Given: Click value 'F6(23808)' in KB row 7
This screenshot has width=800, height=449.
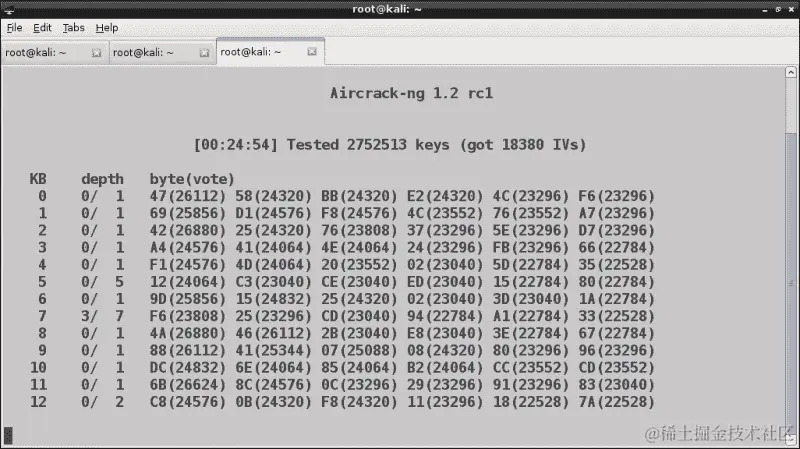Looking at the screenshot, I should click(x=187, y=316).
